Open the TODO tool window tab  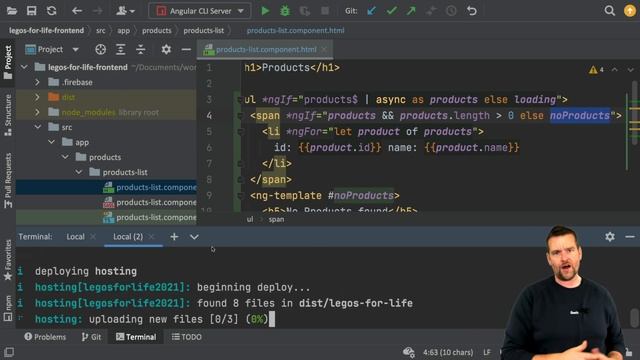point(187,337)
